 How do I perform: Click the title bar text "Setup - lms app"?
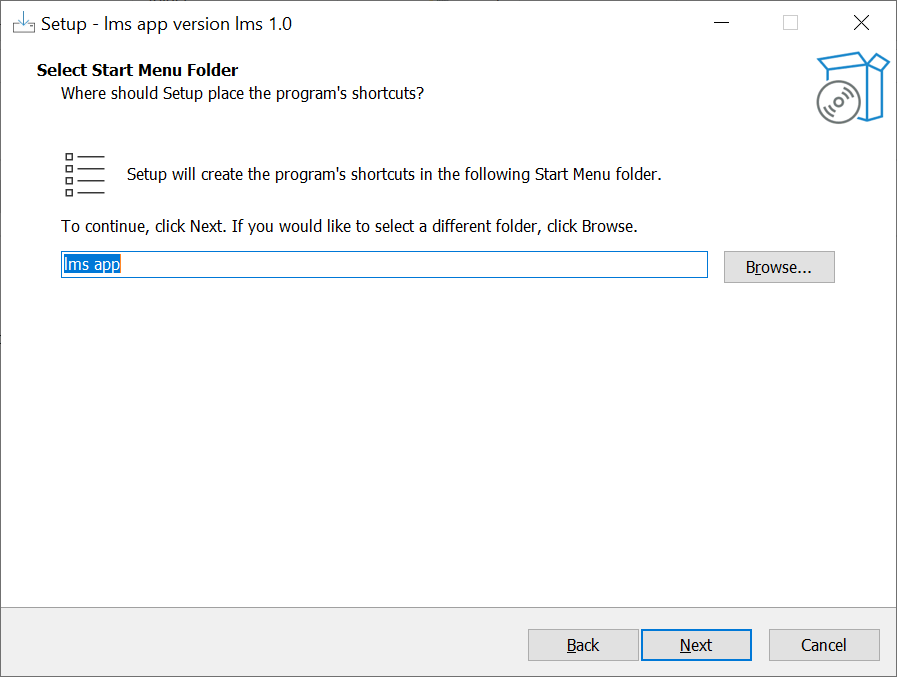tap(166, 24)
